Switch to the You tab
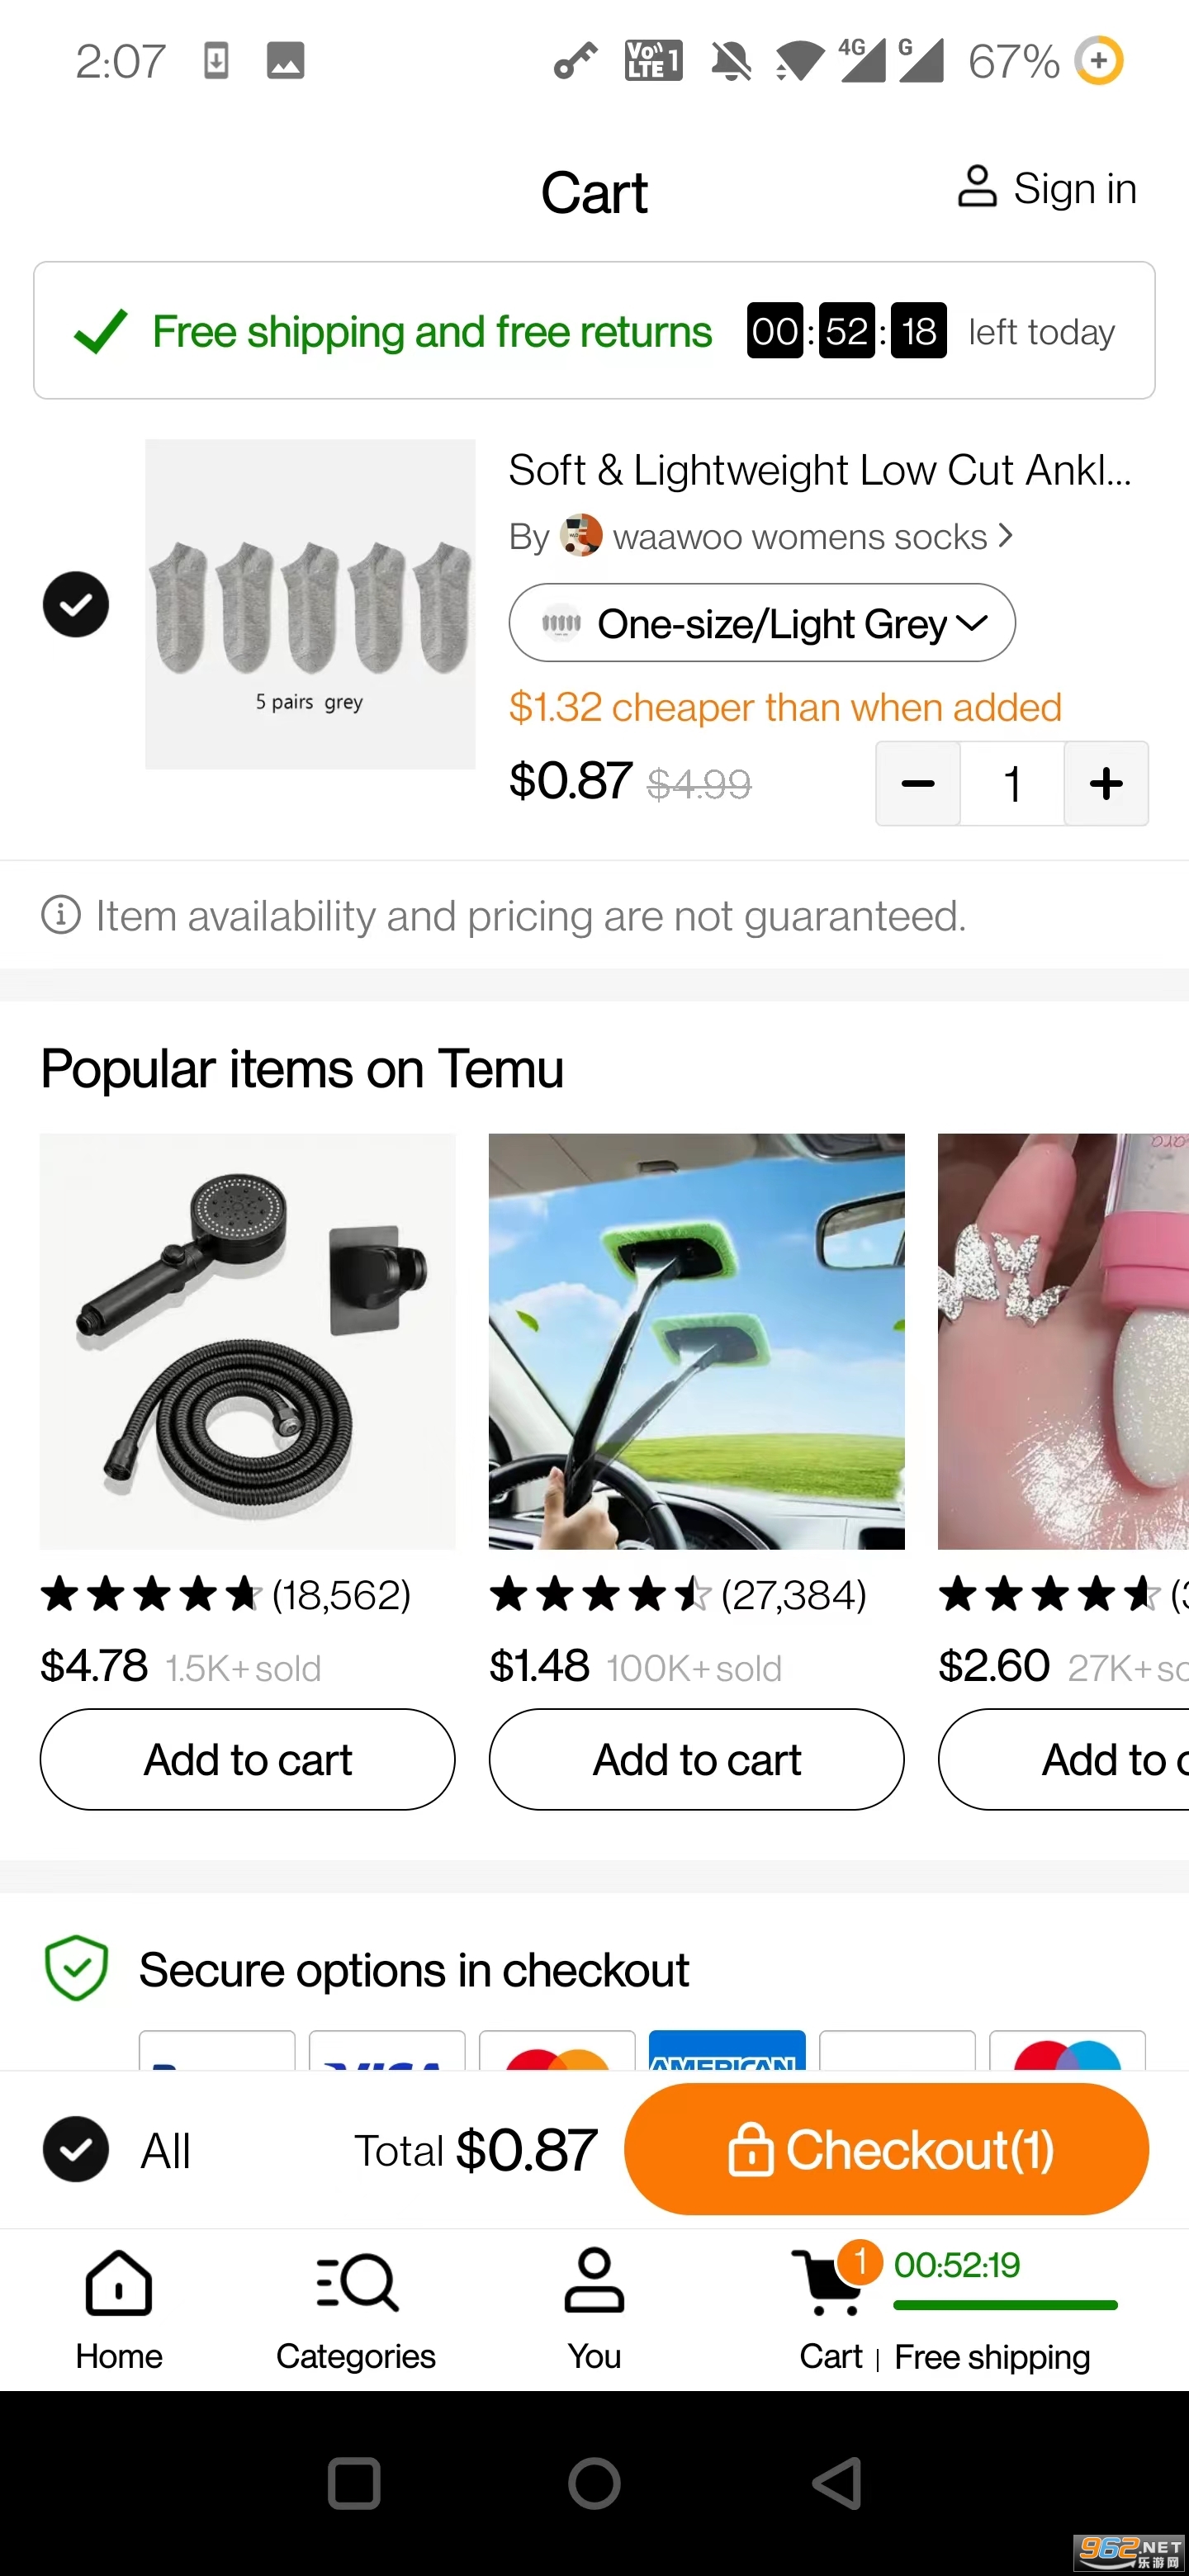 click(594, 2308)
